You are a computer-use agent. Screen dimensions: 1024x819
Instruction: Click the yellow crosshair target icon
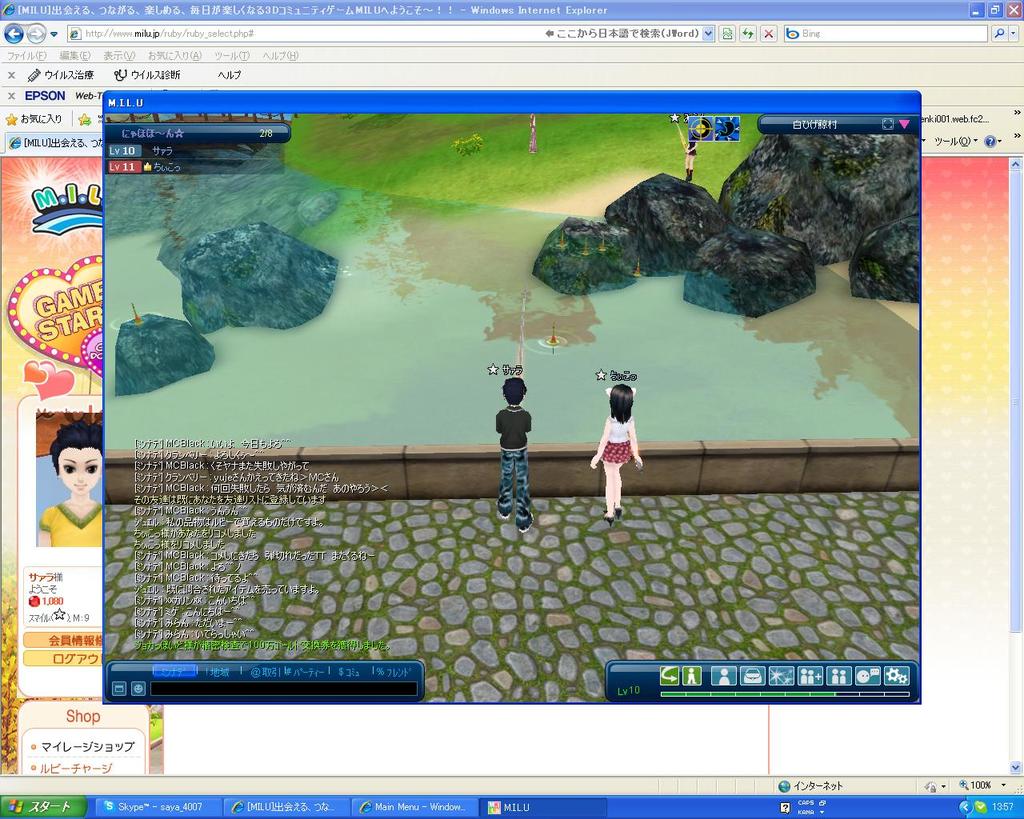pos(701,128)
